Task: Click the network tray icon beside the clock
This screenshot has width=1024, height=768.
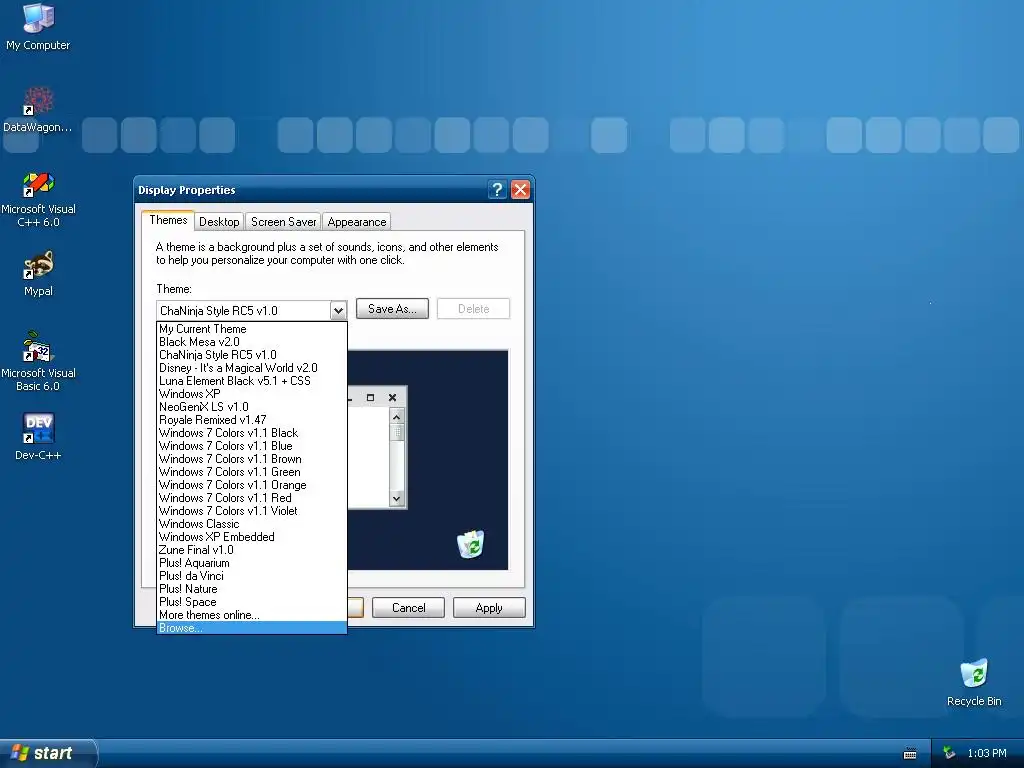Action: pos(949,753)
